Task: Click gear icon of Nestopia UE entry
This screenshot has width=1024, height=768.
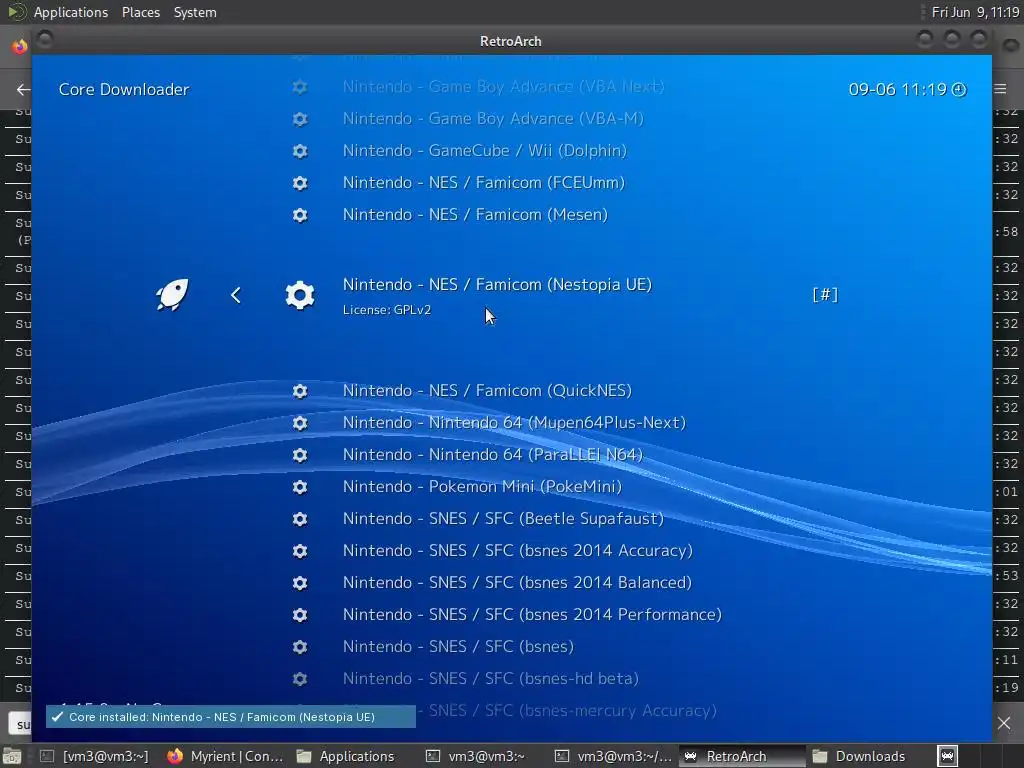Action: coord(300,295)
